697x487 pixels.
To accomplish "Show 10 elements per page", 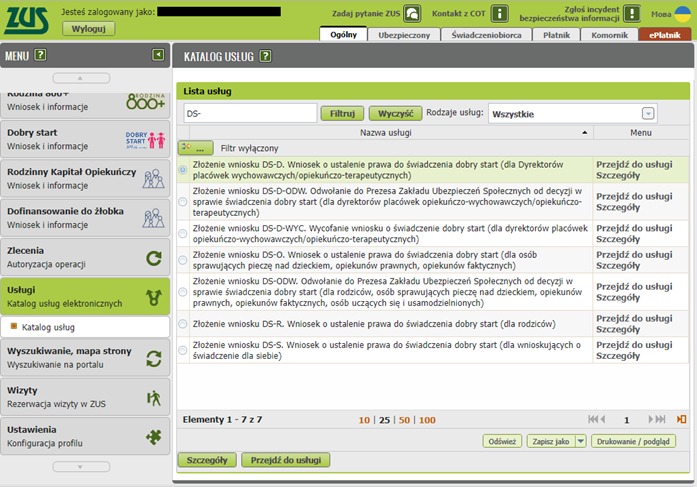I will click(x=364, y=420).
